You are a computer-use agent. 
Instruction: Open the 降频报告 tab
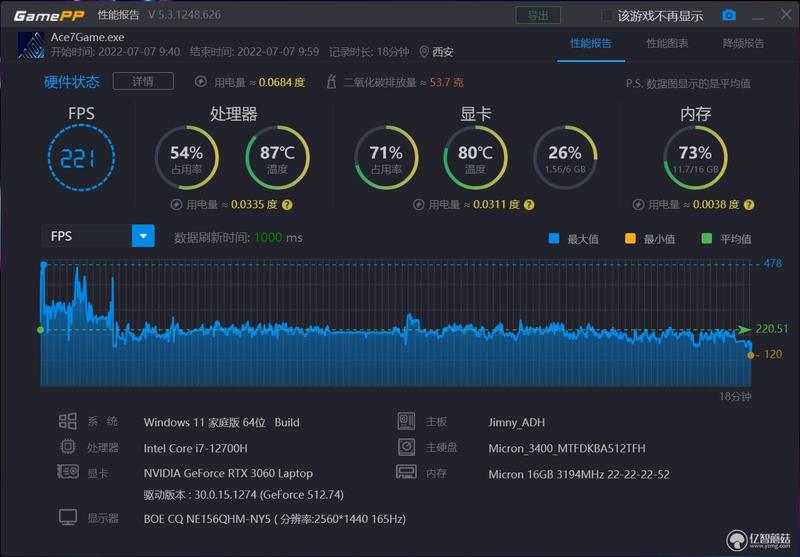click(743, 43)
